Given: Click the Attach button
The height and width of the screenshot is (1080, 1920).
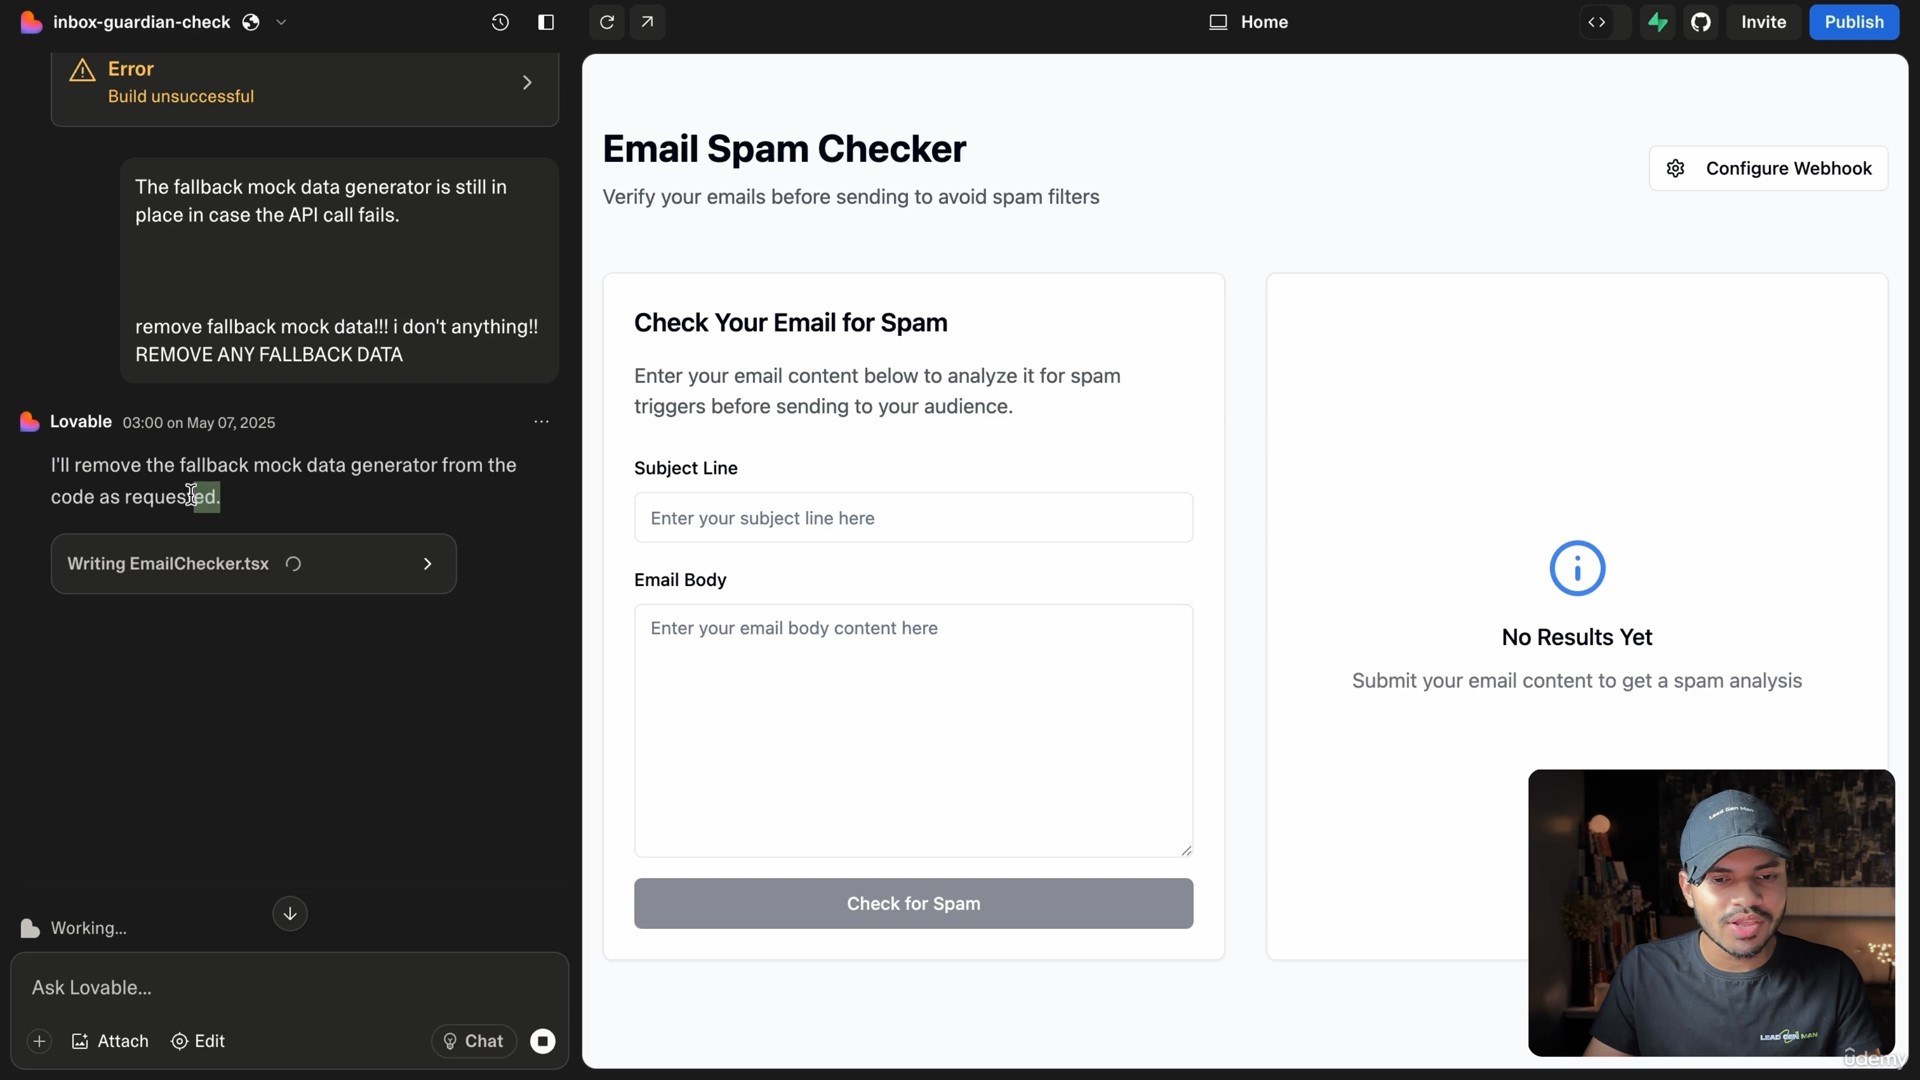Looking at the screenshot, I should click(x=110, y=1041).
